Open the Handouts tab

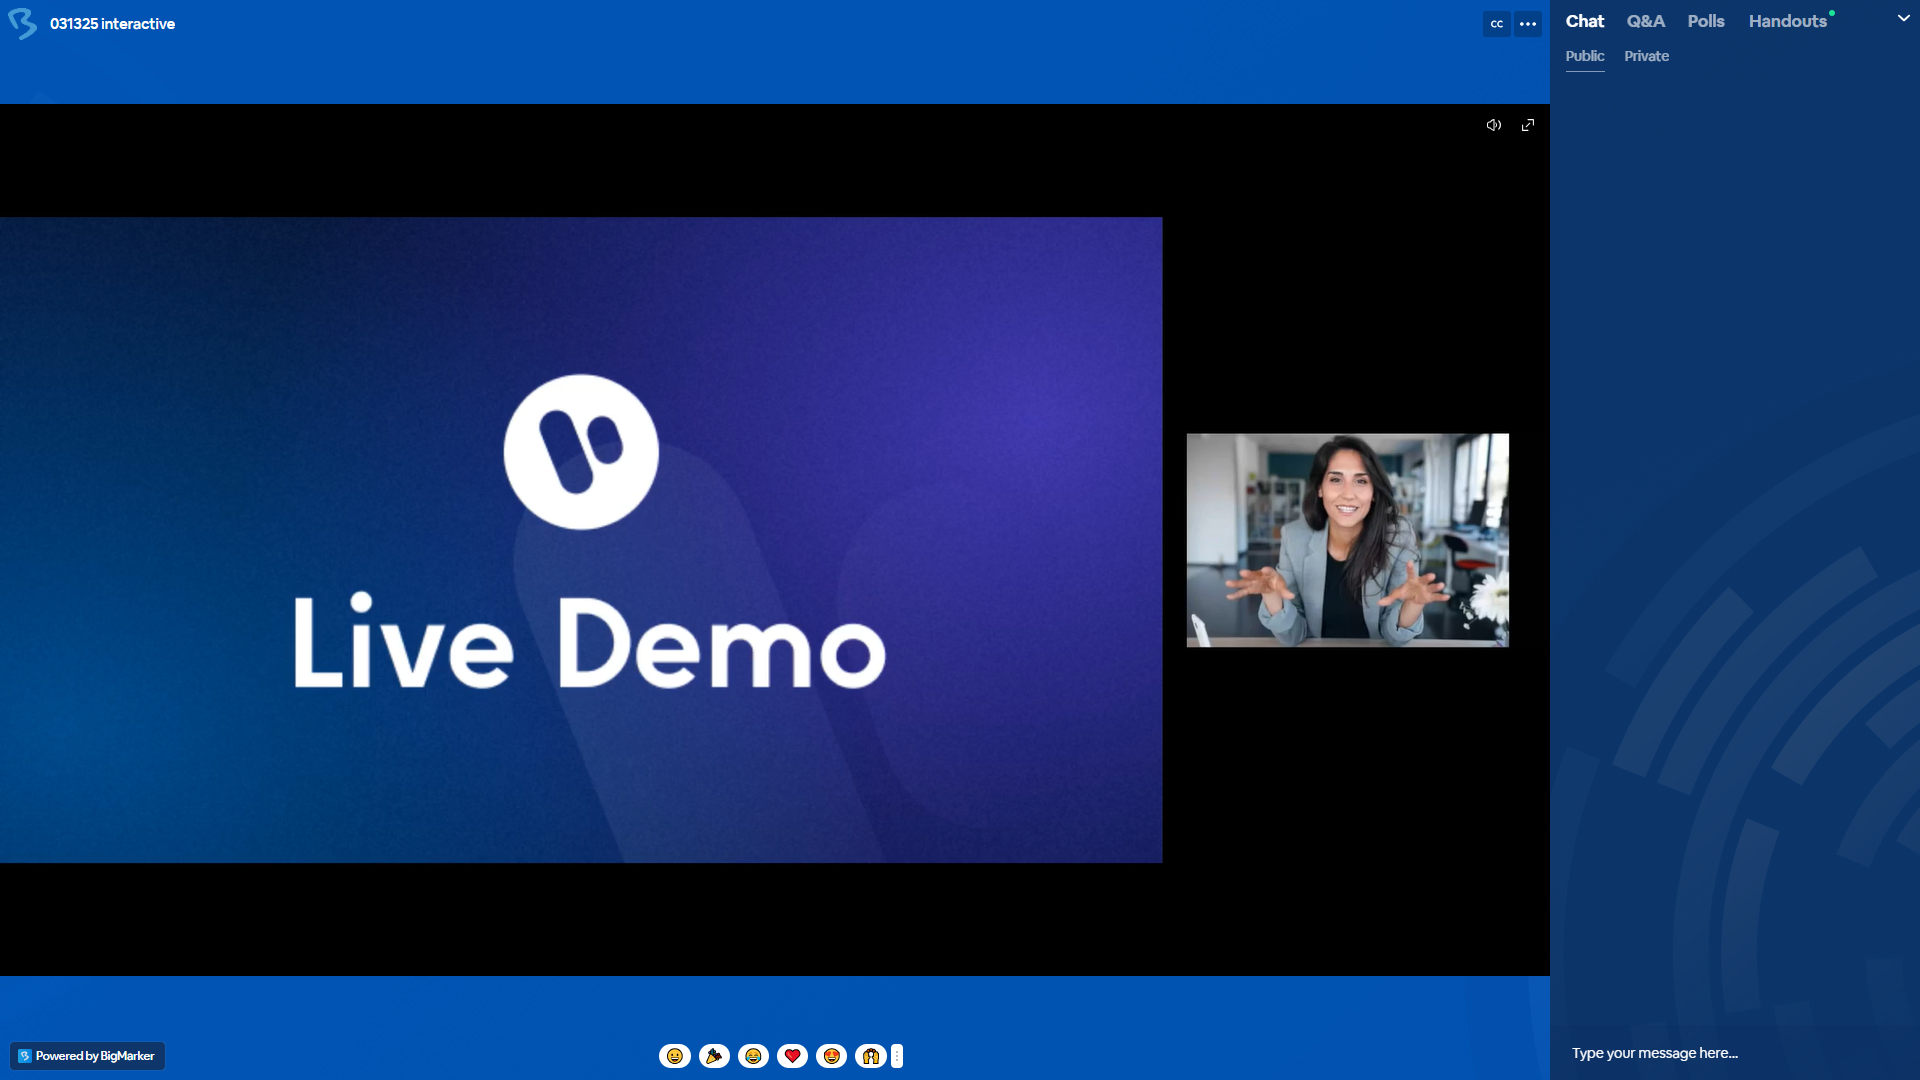coord(1788,21)
